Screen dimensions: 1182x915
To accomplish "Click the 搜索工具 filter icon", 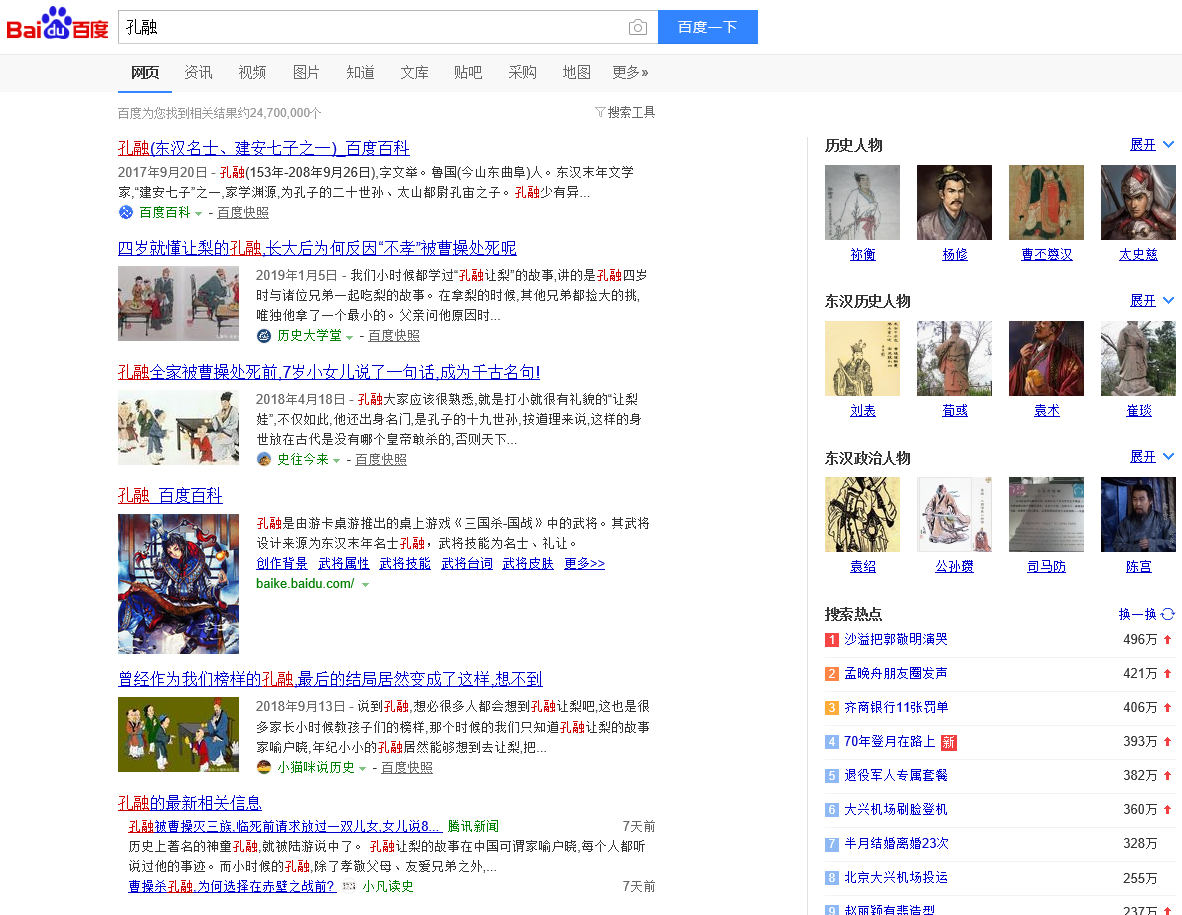I will pos(600,112).
